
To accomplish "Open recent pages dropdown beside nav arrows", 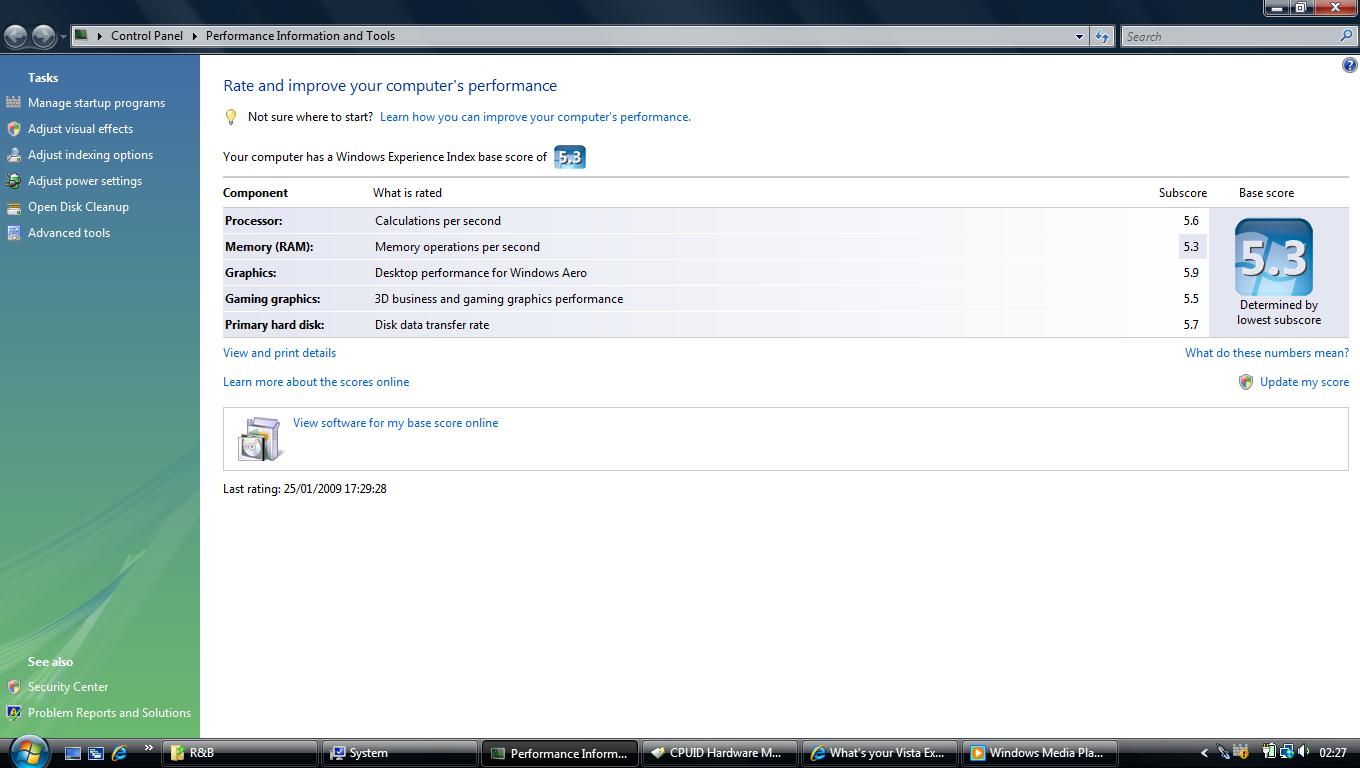I will click(63, 37).
